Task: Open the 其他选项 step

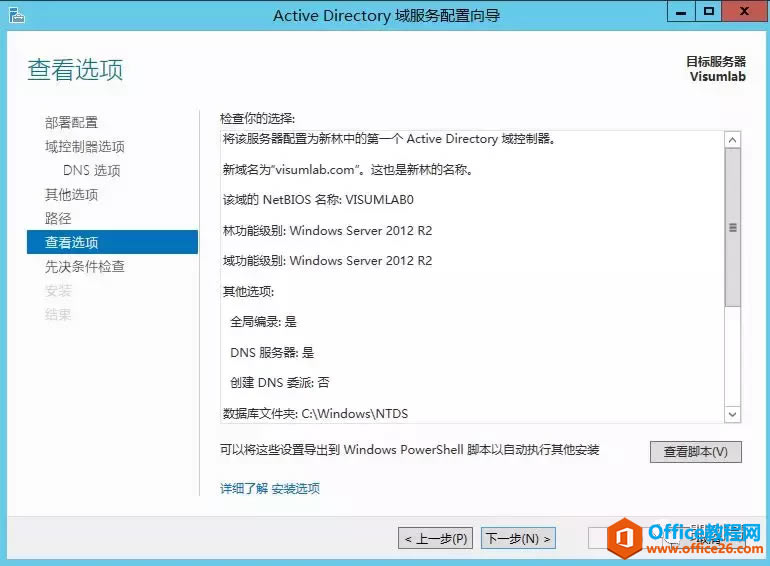Action: (x=71, y=194)
